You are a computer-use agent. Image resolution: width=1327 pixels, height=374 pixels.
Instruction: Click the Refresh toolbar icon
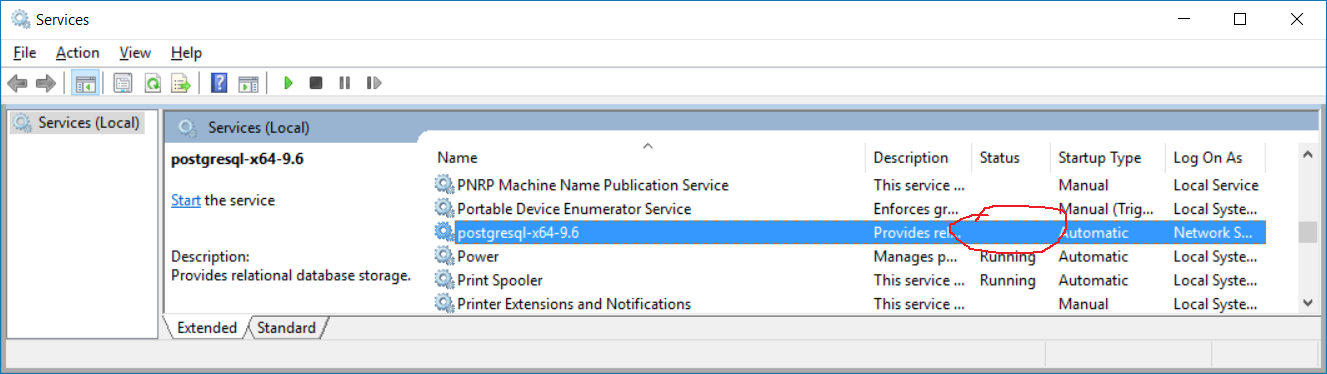tap(152, 83)
